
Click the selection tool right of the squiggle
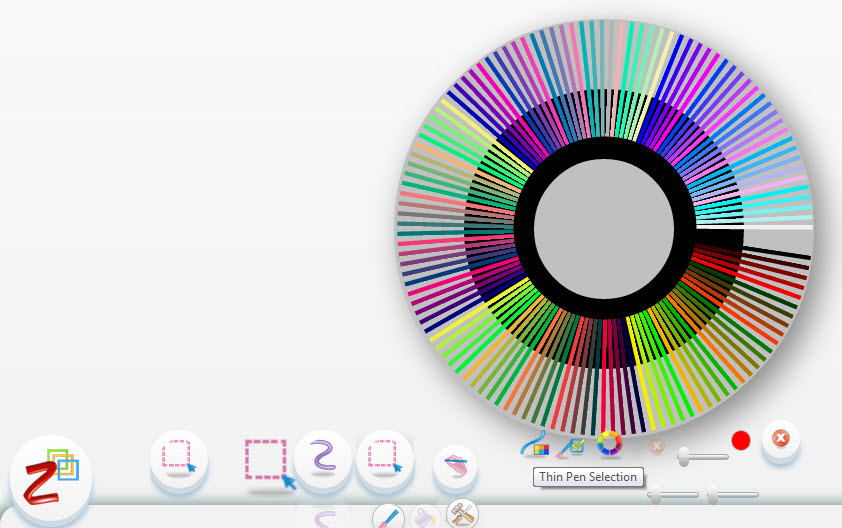click(x=385, y=458)
